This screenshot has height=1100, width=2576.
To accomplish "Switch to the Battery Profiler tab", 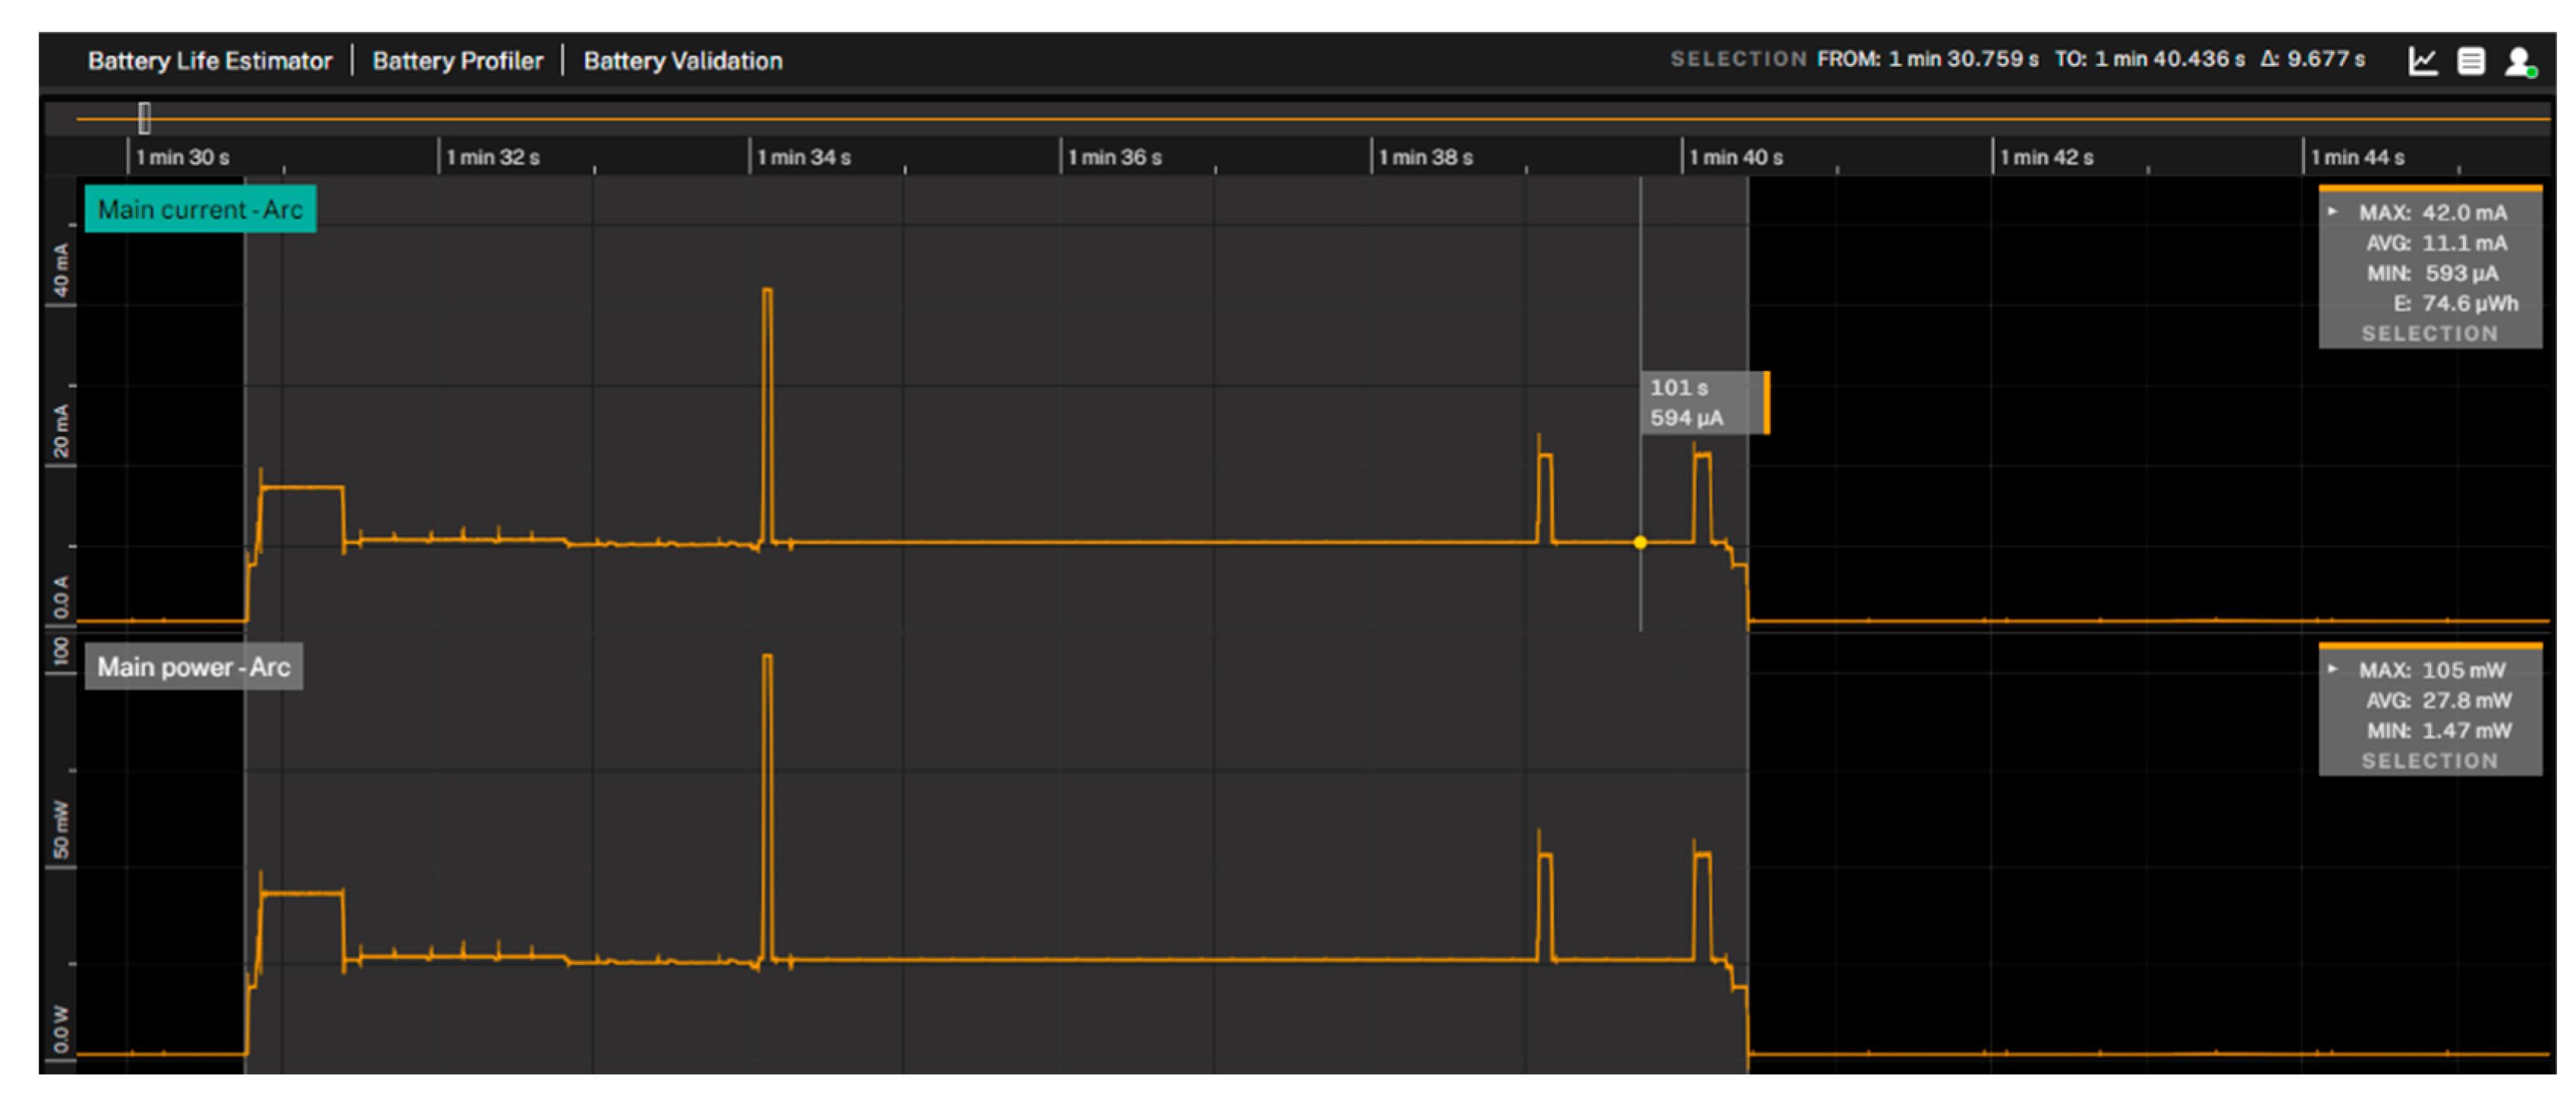I will pyautogui.click(x=457, y=61).
